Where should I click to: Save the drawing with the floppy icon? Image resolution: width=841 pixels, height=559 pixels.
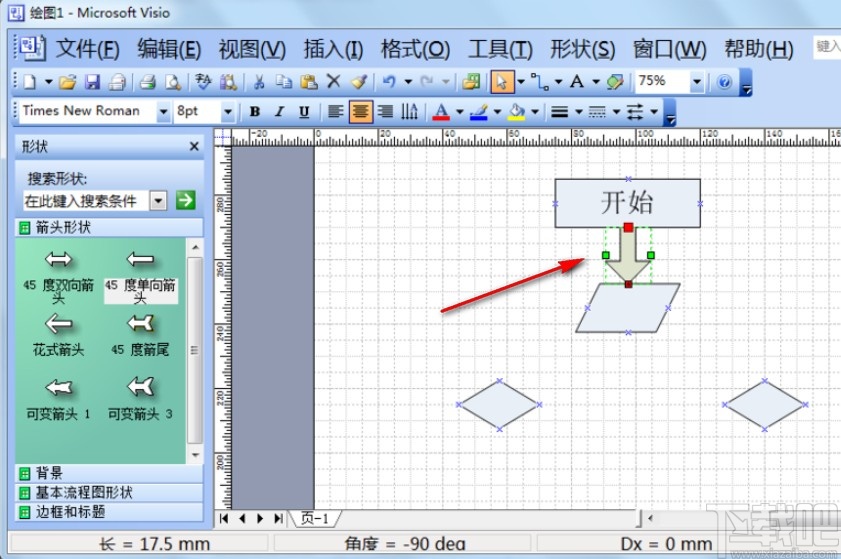click(93, 82)
